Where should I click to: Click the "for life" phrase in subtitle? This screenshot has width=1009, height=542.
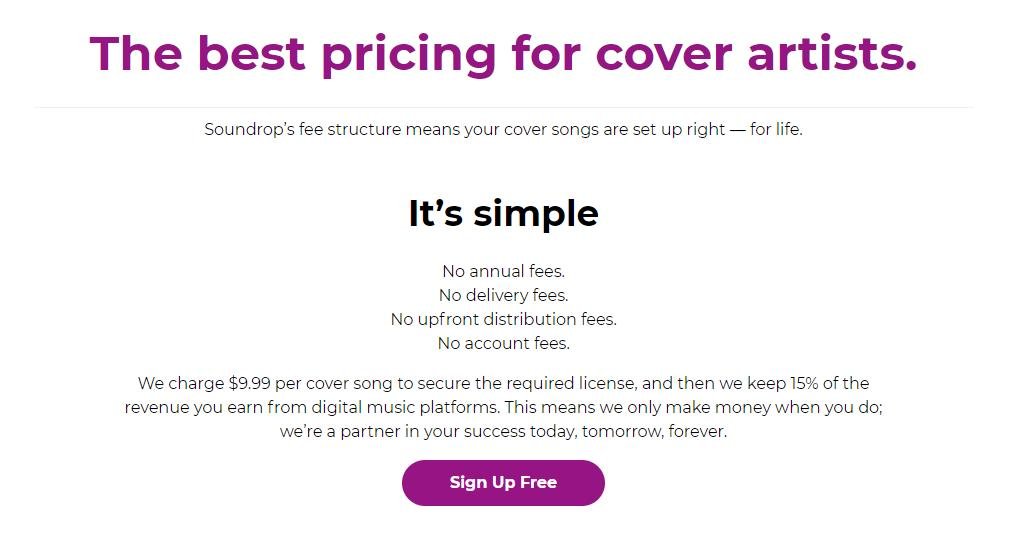pyautogui.click(x=775, y=129)
